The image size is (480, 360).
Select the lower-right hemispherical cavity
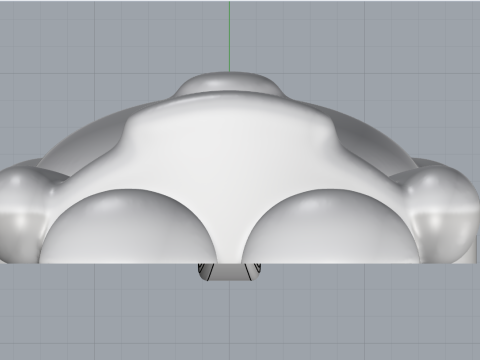332,227
